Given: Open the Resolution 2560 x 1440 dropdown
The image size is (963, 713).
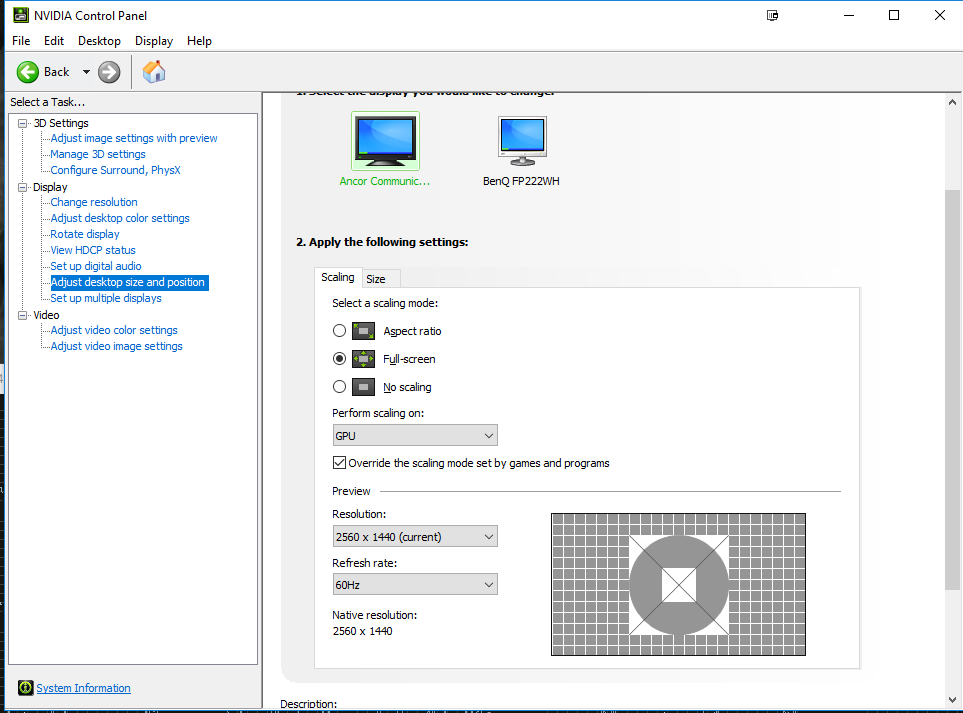Looking at the screenshot, I should (x=415, y=537).
